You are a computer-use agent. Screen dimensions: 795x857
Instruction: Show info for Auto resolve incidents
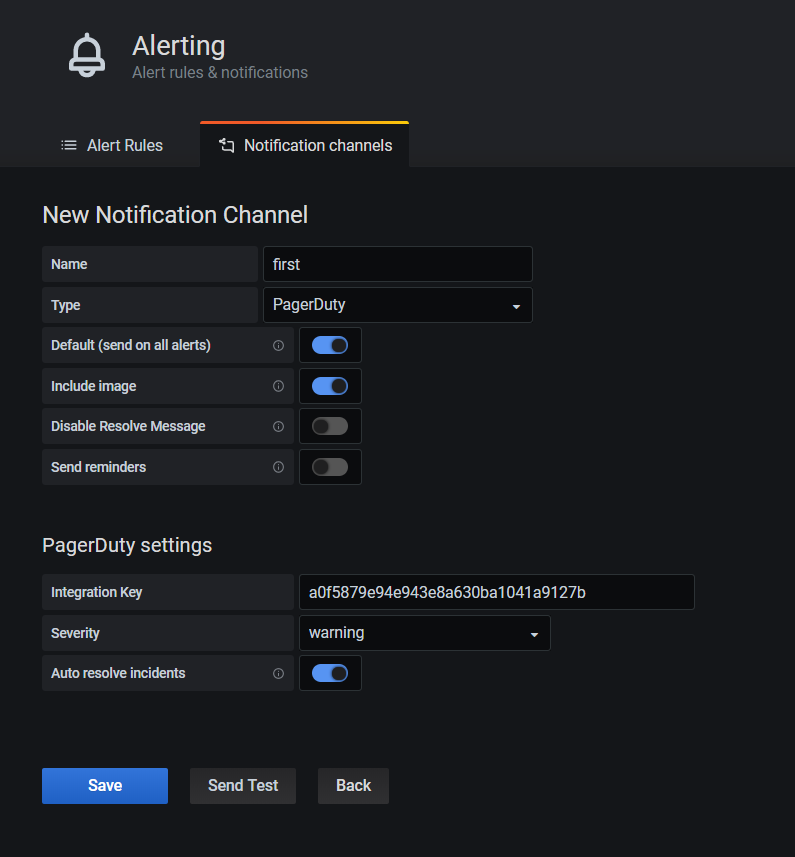[x=278, y=673]
